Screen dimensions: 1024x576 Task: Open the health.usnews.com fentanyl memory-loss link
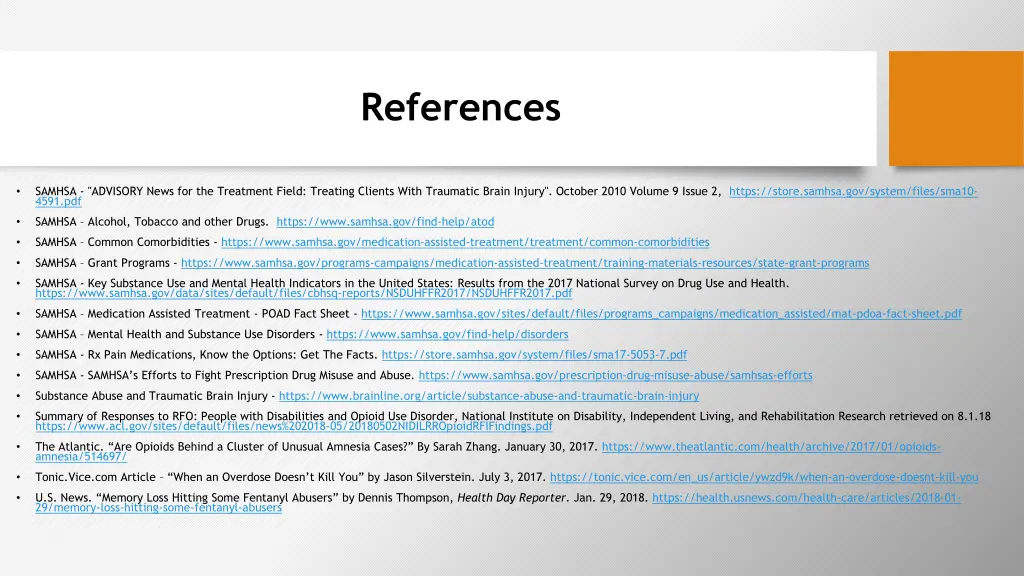point(806,498)
